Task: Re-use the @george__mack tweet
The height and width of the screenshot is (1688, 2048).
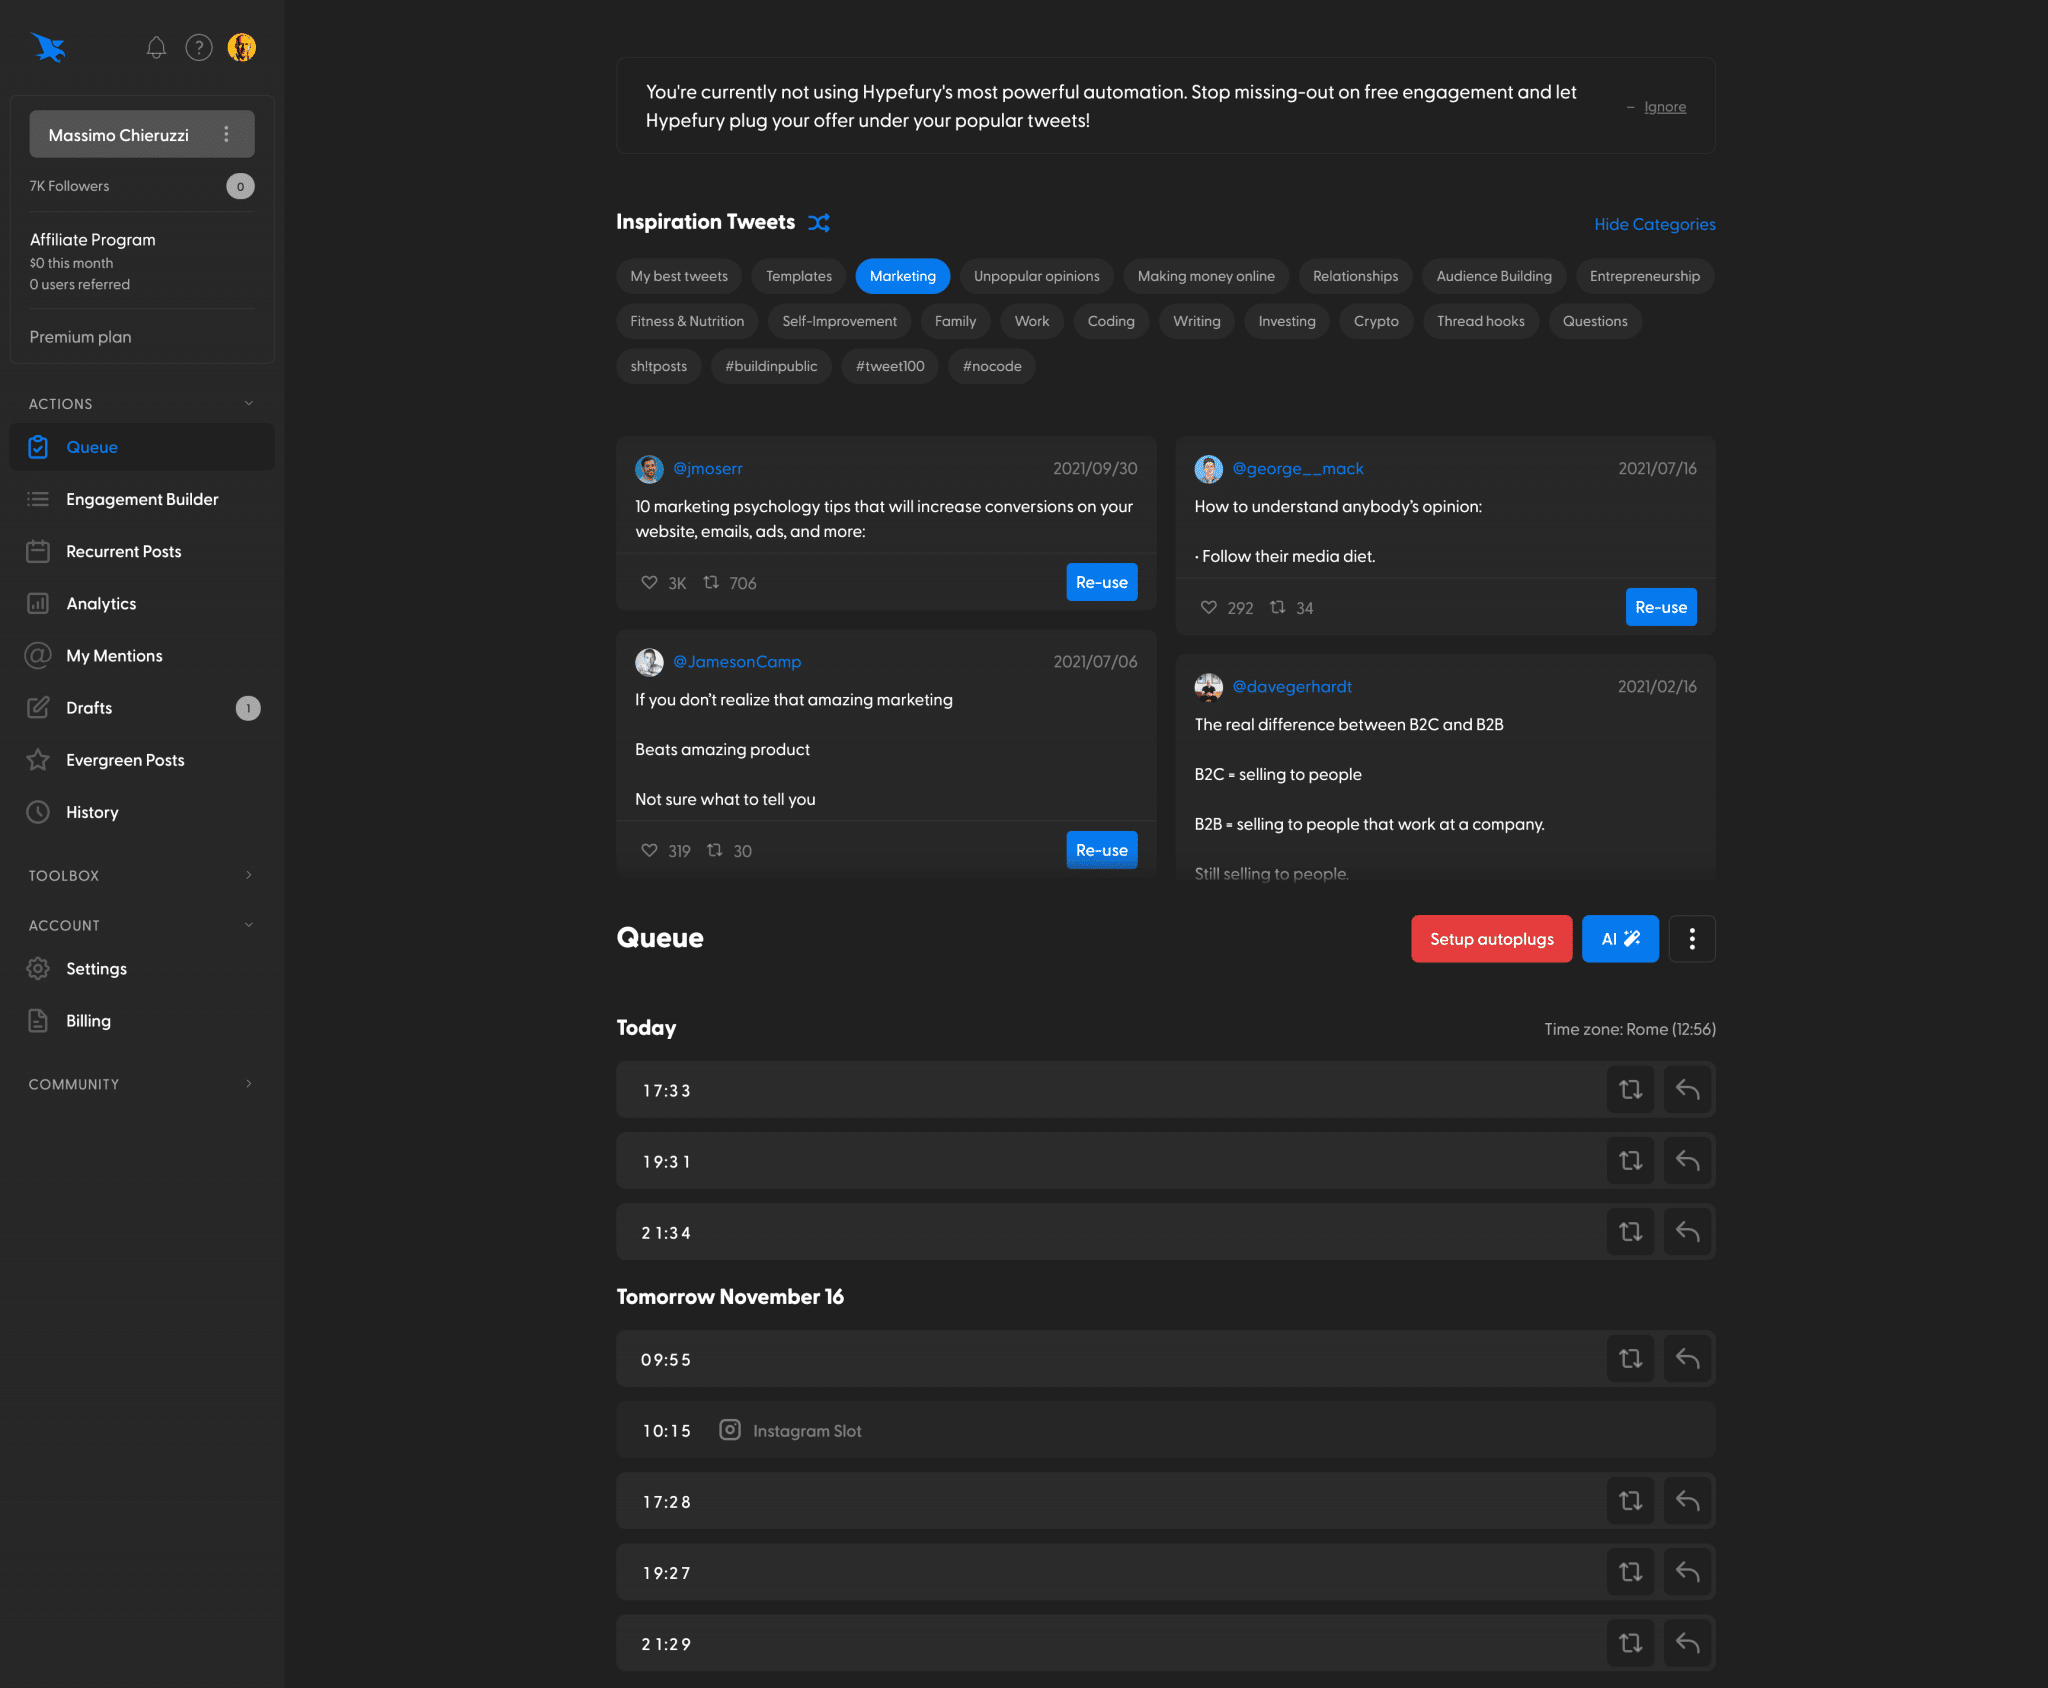Action: pos(1661,607)
